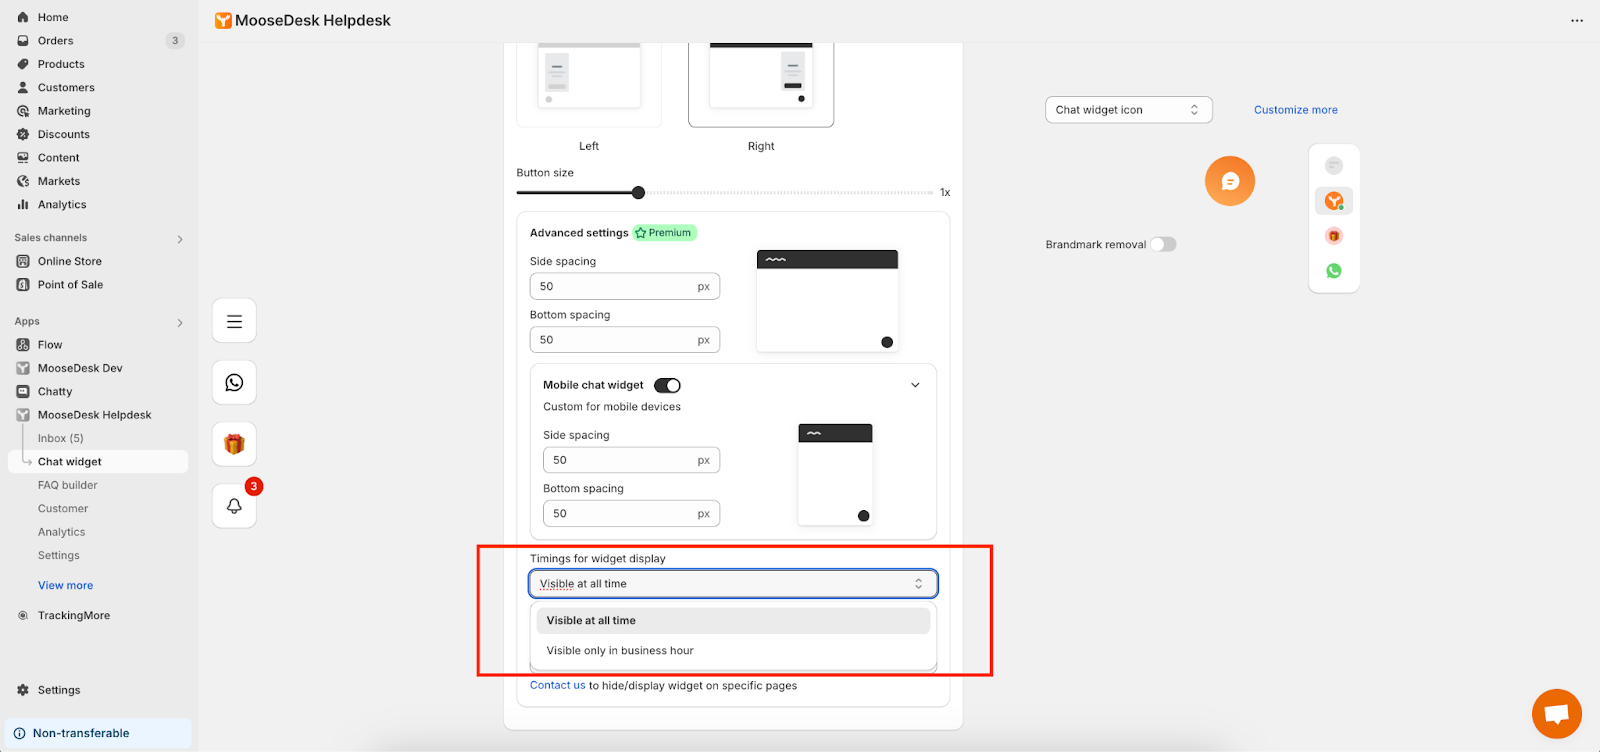Expand the Sales channels section
The image size is (1600, 752).
coord(180,239)
